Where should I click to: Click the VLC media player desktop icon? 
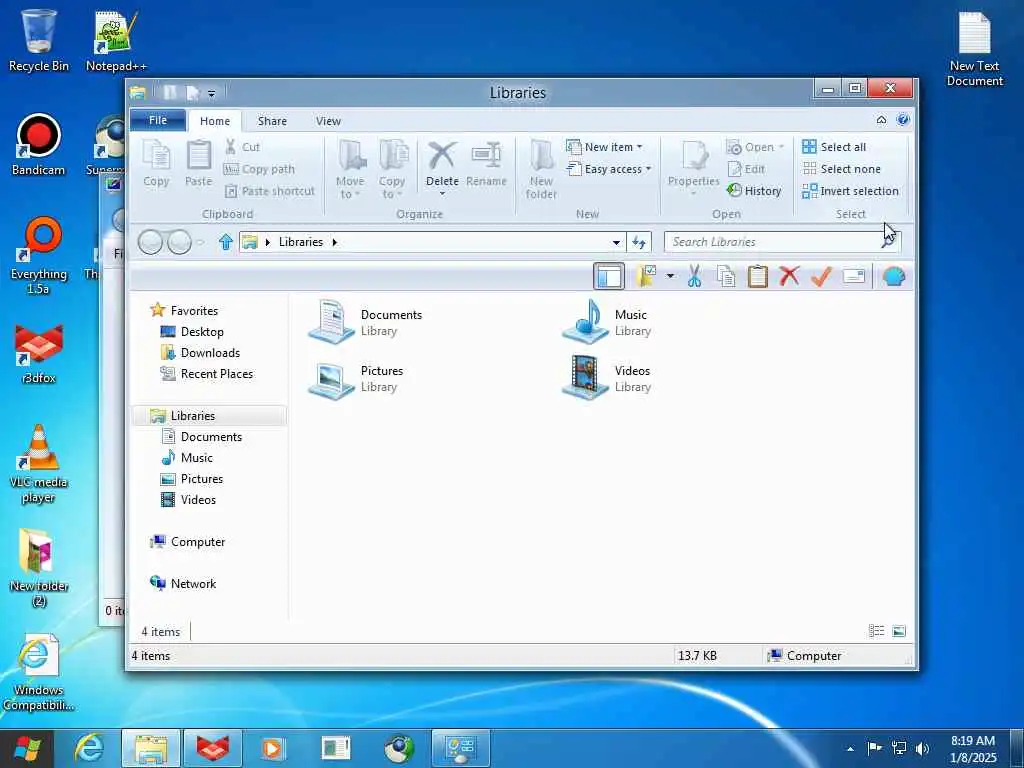coord(39,464)
